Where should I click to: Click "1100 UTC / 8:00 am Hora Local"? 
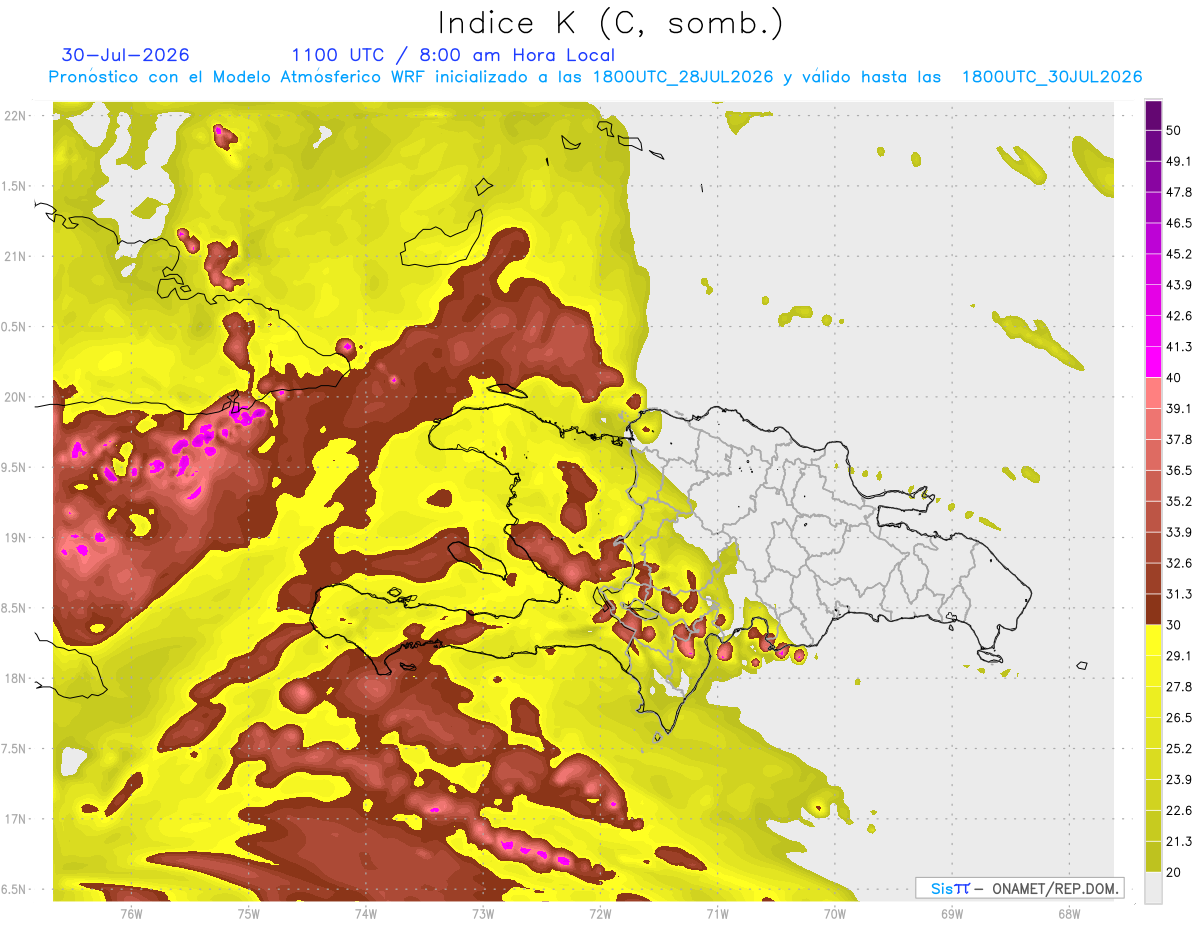point(453,55)
